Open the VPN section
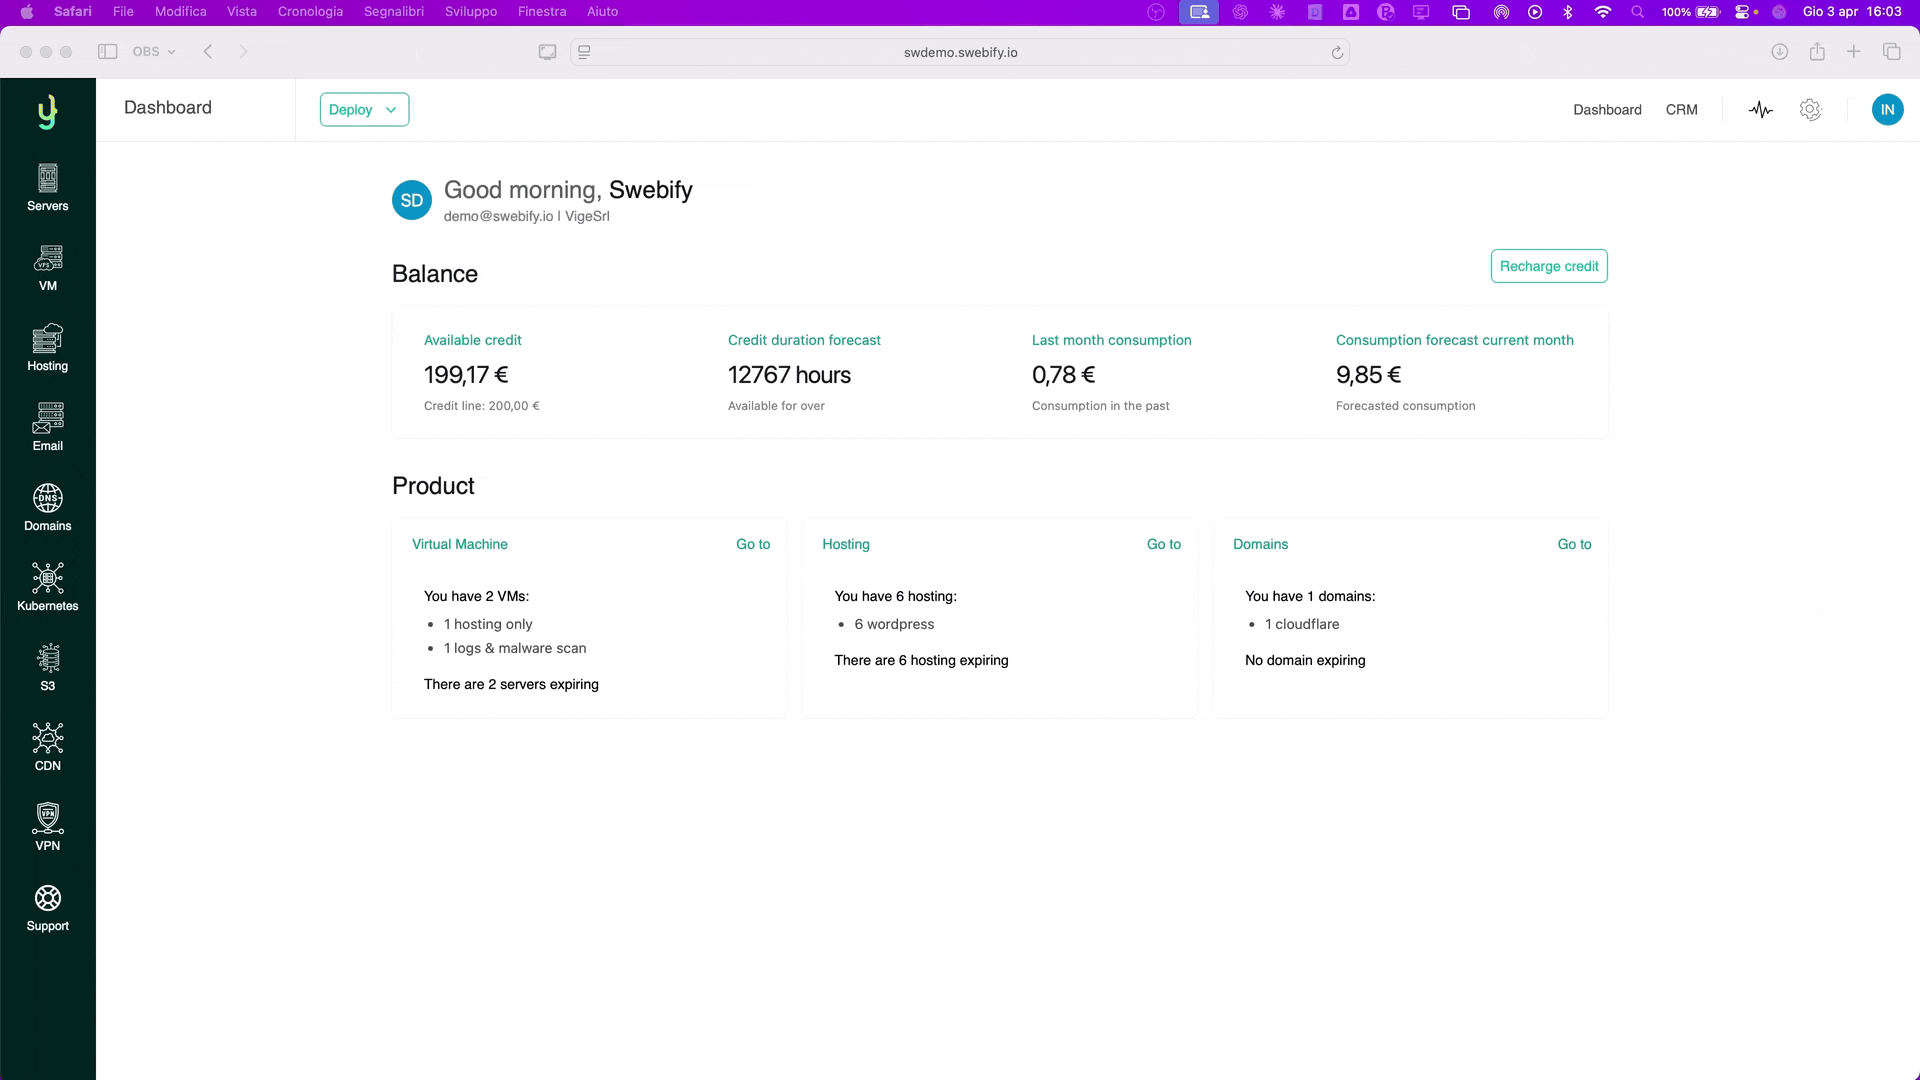The width and height of the screenshot is (1920, 1080). [47, 826]
